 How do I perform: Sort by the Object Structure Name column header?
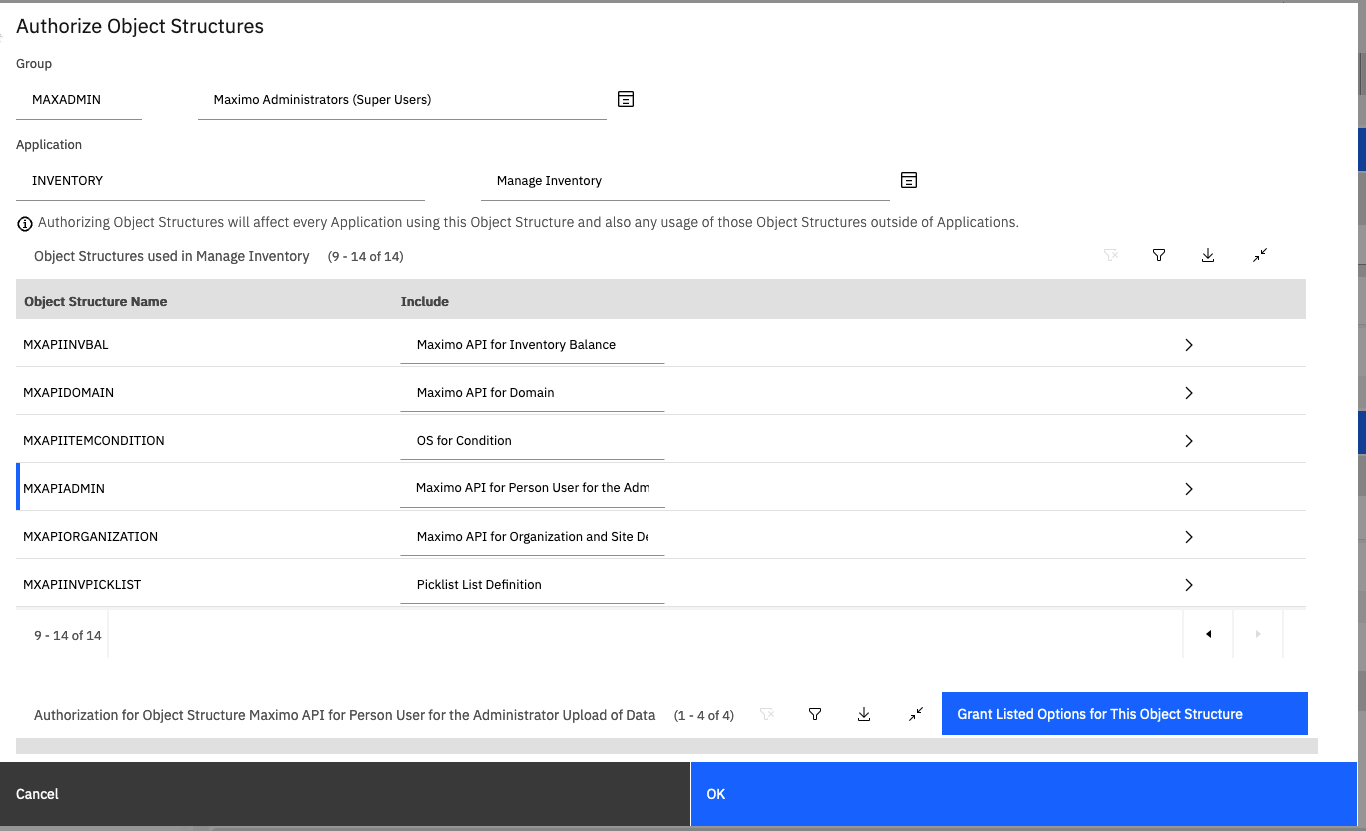tap(96, 301)
